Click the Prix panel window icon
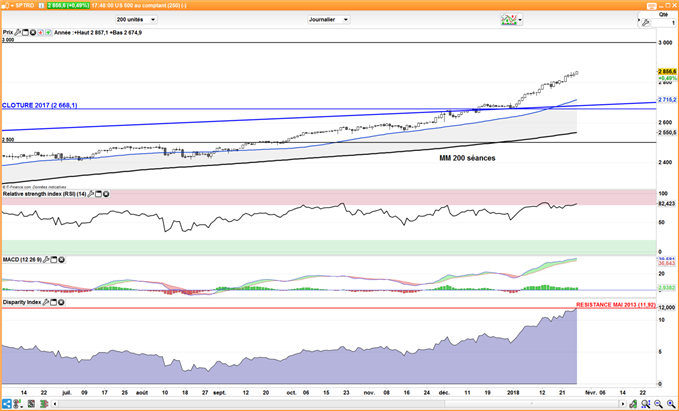 [x=25, y=32]
